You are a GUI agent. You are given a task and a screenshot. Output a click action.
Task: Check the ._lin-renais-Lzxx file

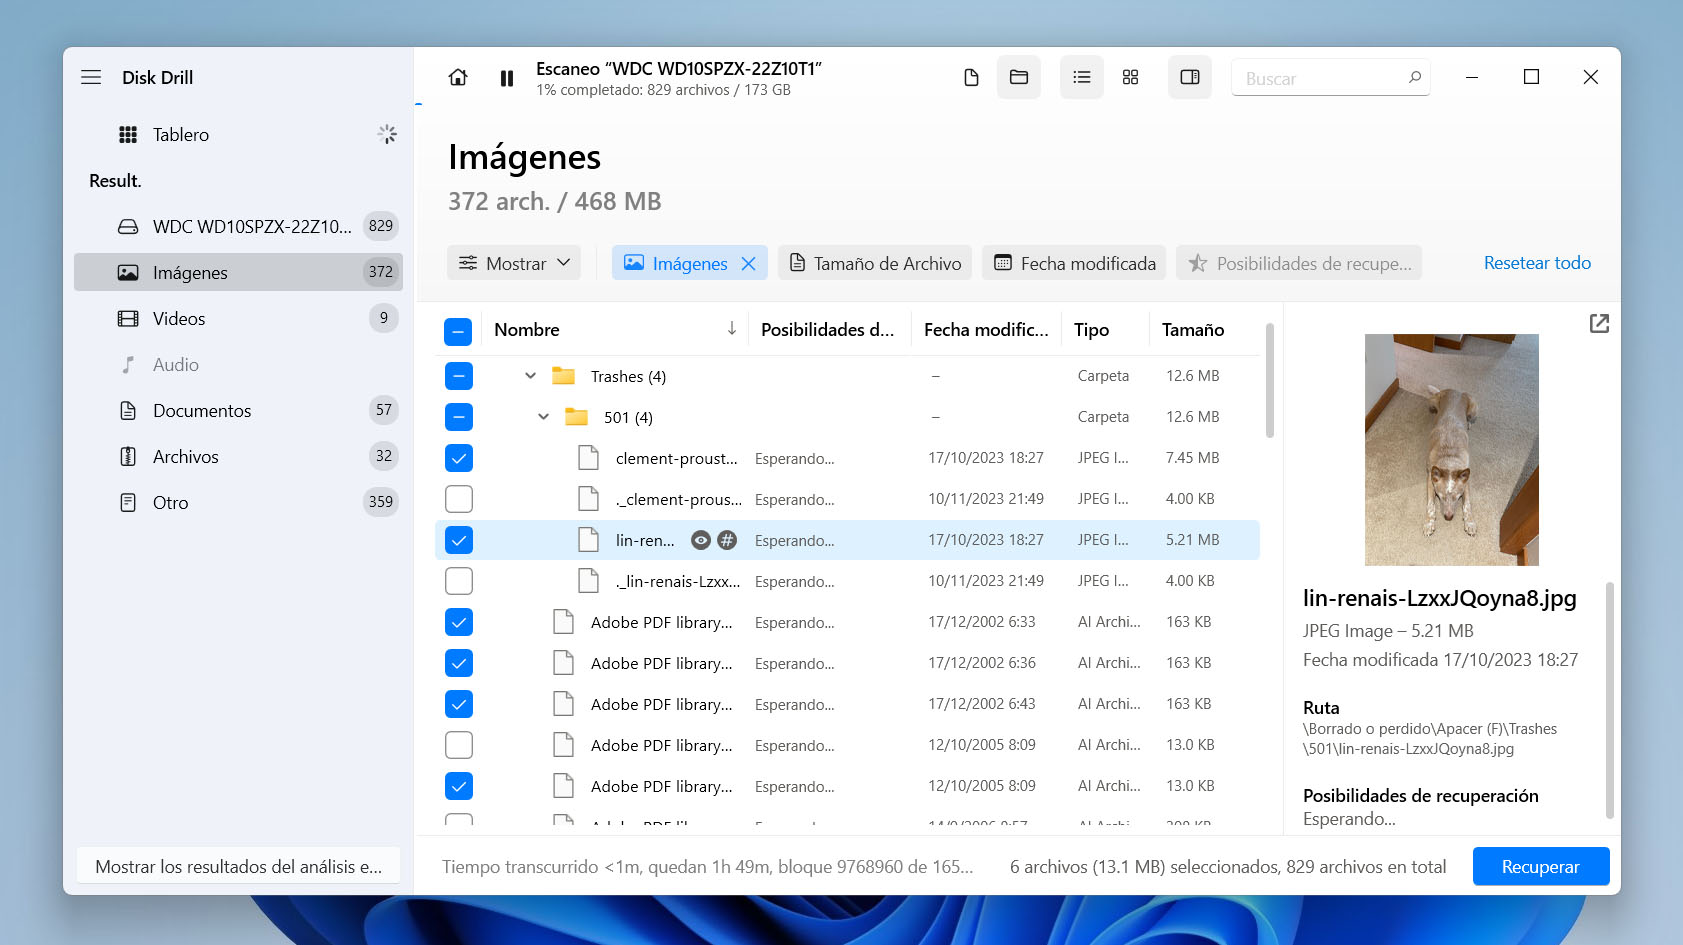point(459,581)
